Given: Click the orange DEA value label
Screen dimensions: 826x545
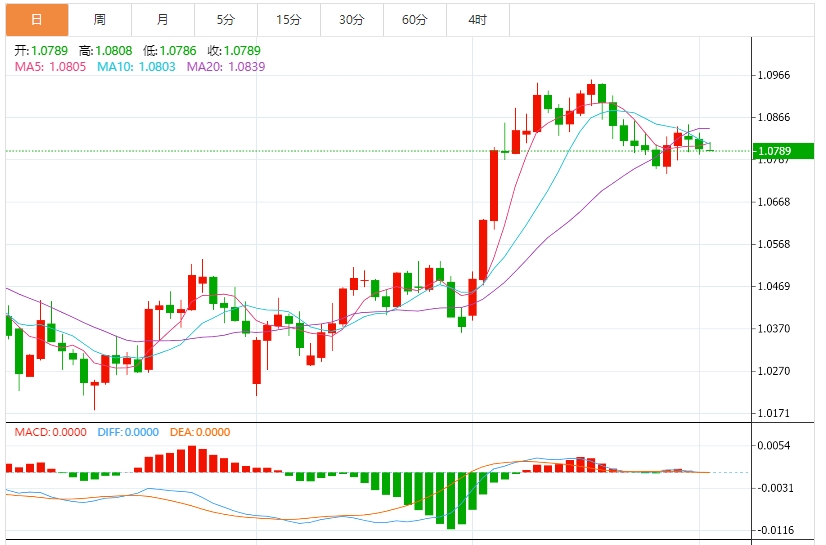Looking at the screenshot, I should 201,432.
